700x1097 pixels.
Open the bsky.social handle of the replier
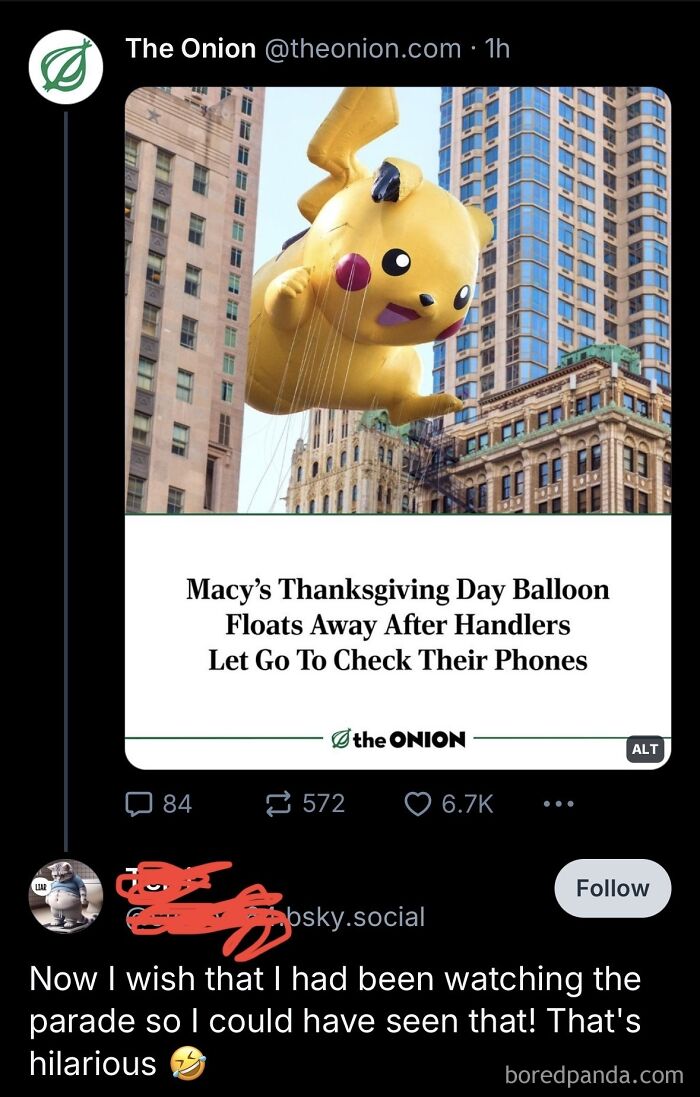[355, 915]
